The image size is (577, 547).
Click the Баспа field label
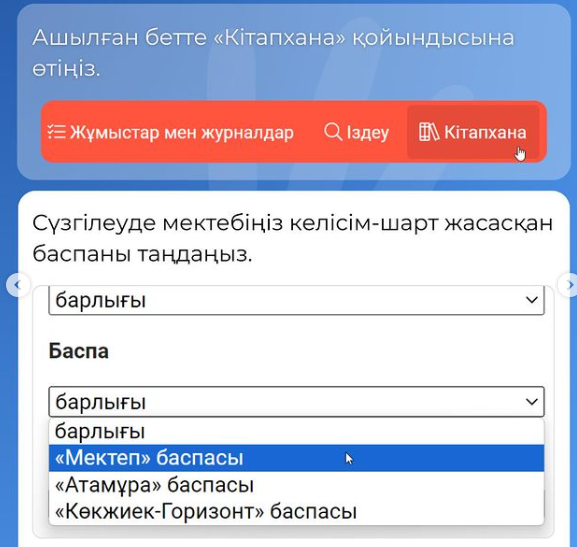click(79, 350)
